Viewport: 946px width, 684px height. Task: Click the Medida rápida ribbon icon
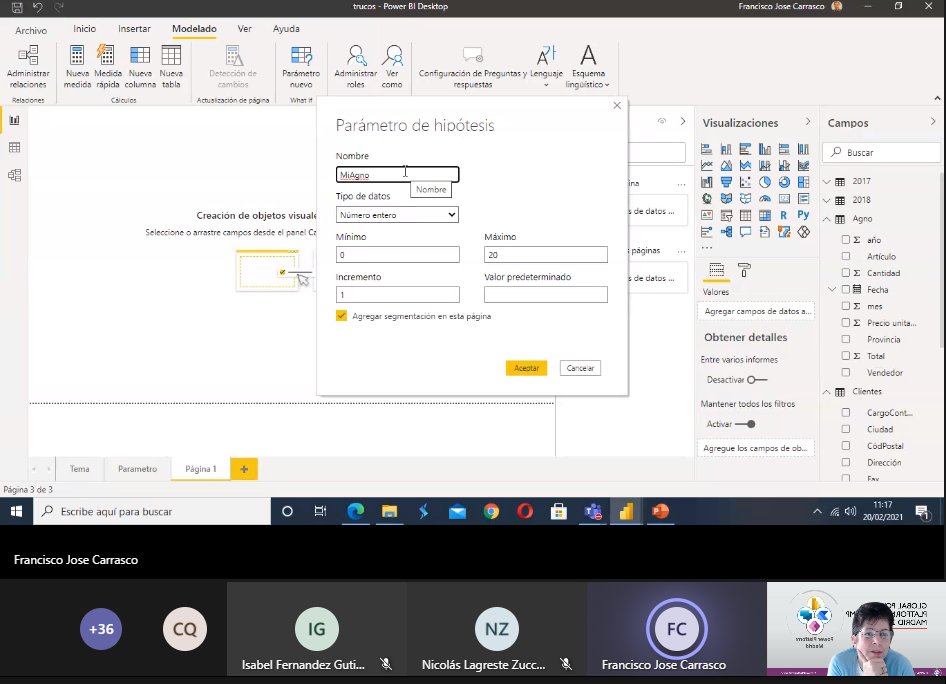coord(108,67)
